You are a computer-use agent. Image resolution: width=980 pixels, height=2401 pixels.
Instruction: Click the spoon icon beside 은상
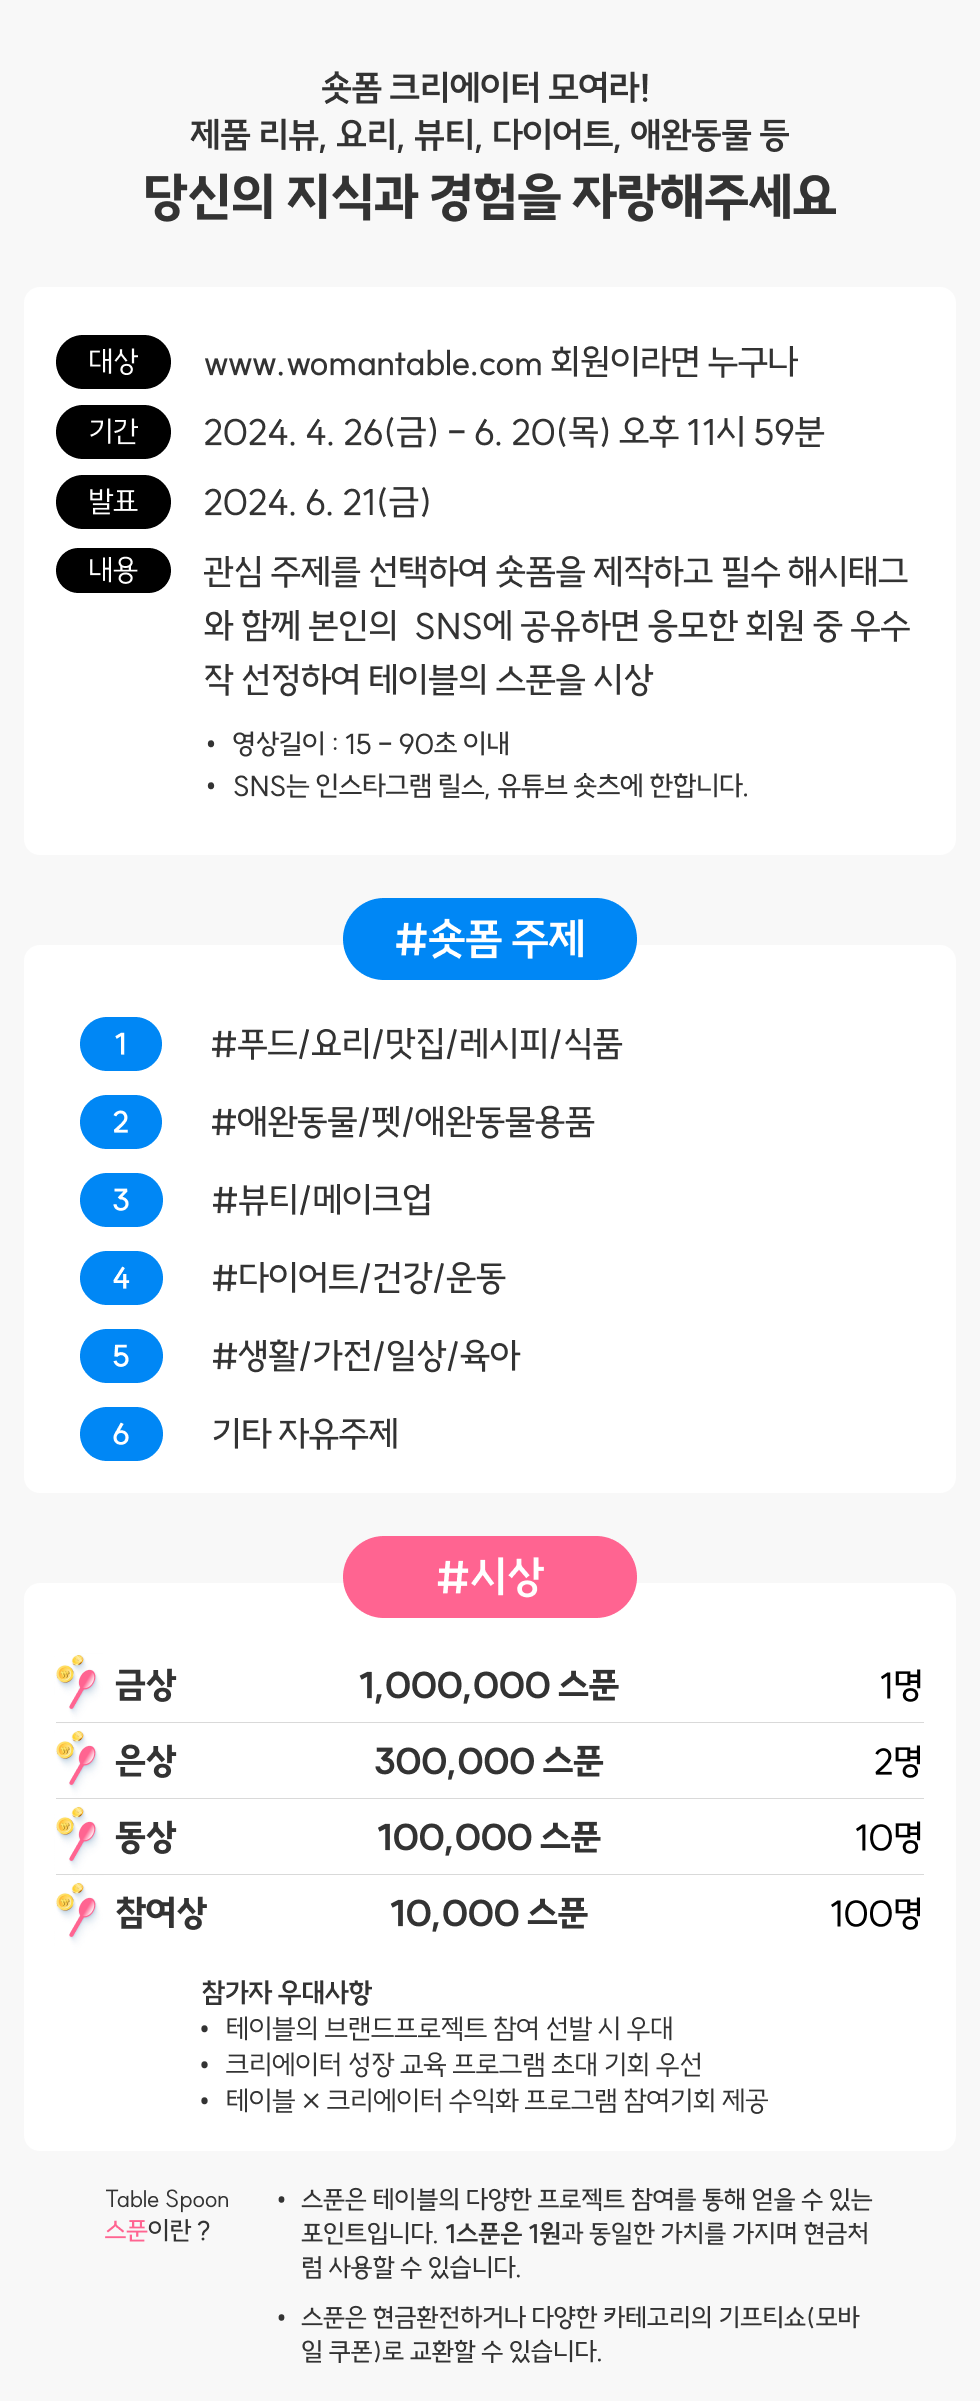77,1759
